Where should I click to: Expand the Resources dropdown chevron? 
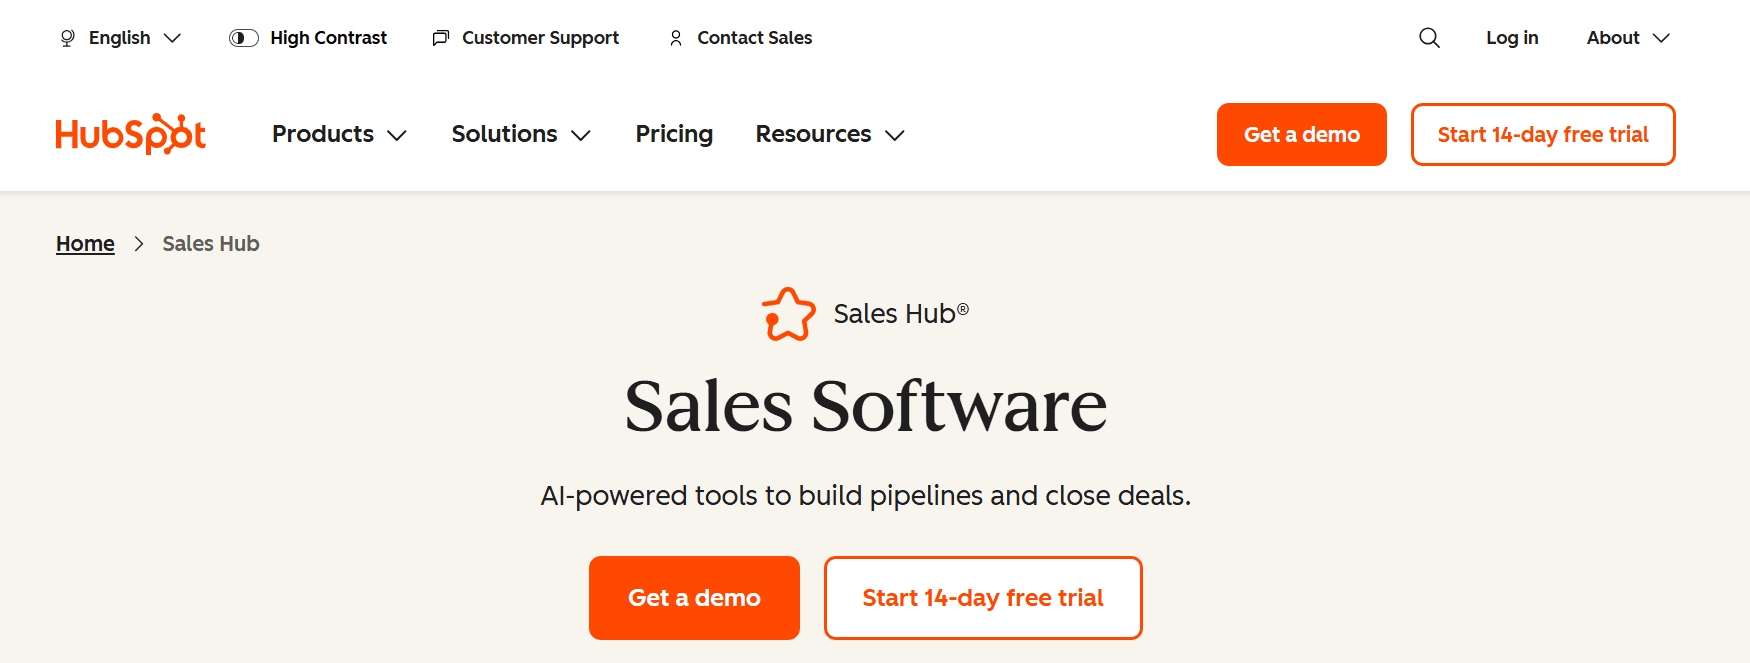[897, 135]
